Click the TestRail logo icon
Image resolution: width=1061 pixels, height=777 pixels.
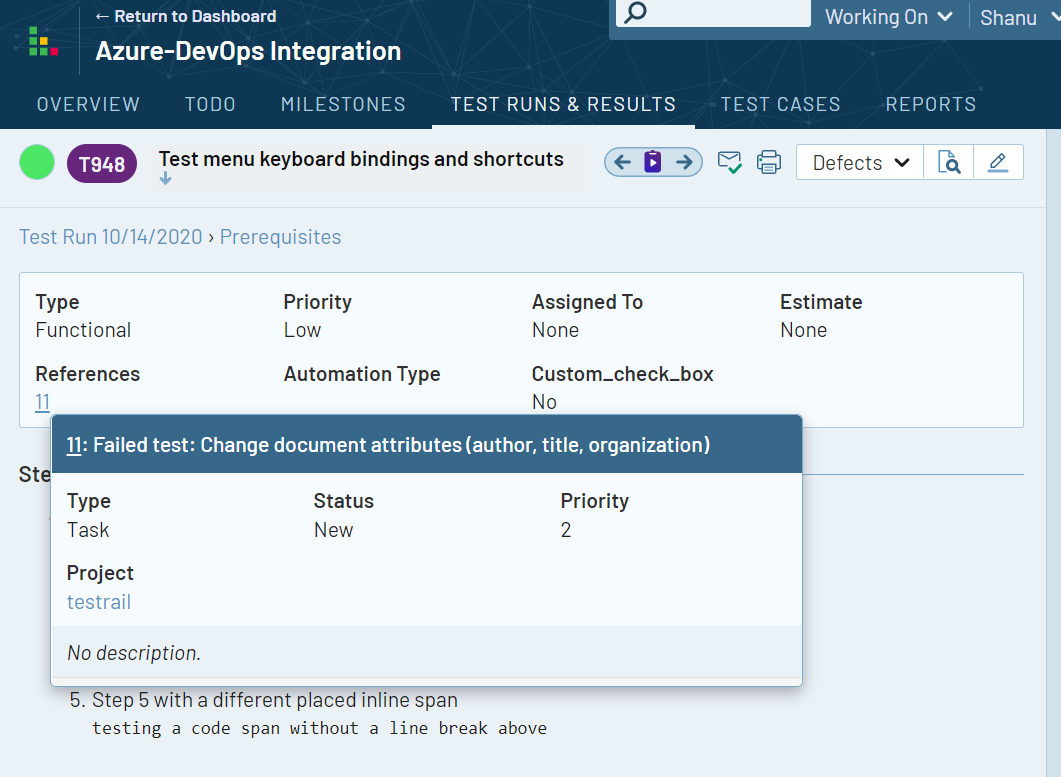tap(43, 42)
